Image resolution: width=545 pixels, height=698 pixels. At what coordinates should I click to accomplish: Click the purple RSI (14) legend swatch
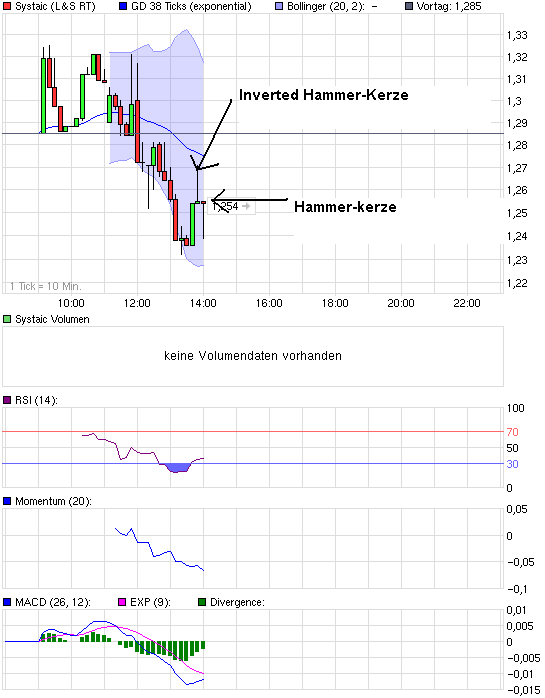click(x=7, y=400)
